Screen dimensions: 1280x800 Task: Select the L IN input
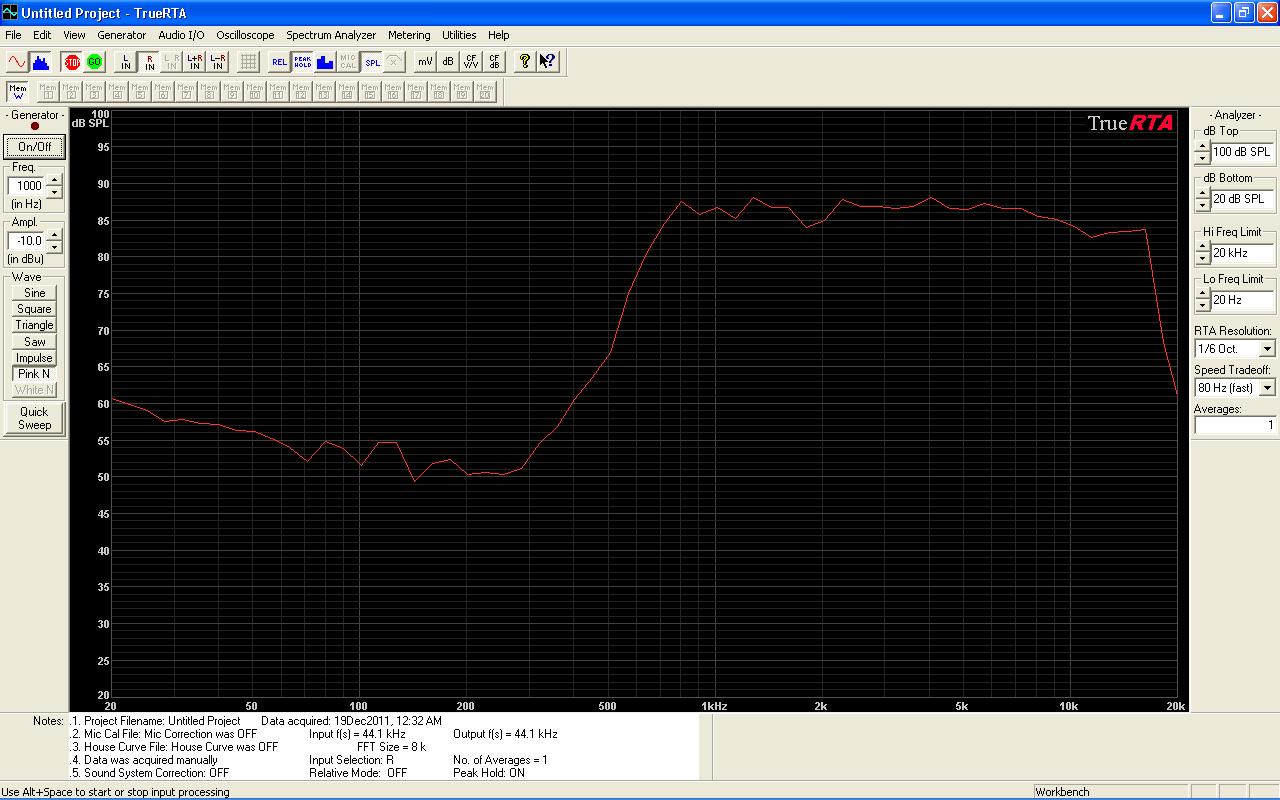click(x=126, y=62)
